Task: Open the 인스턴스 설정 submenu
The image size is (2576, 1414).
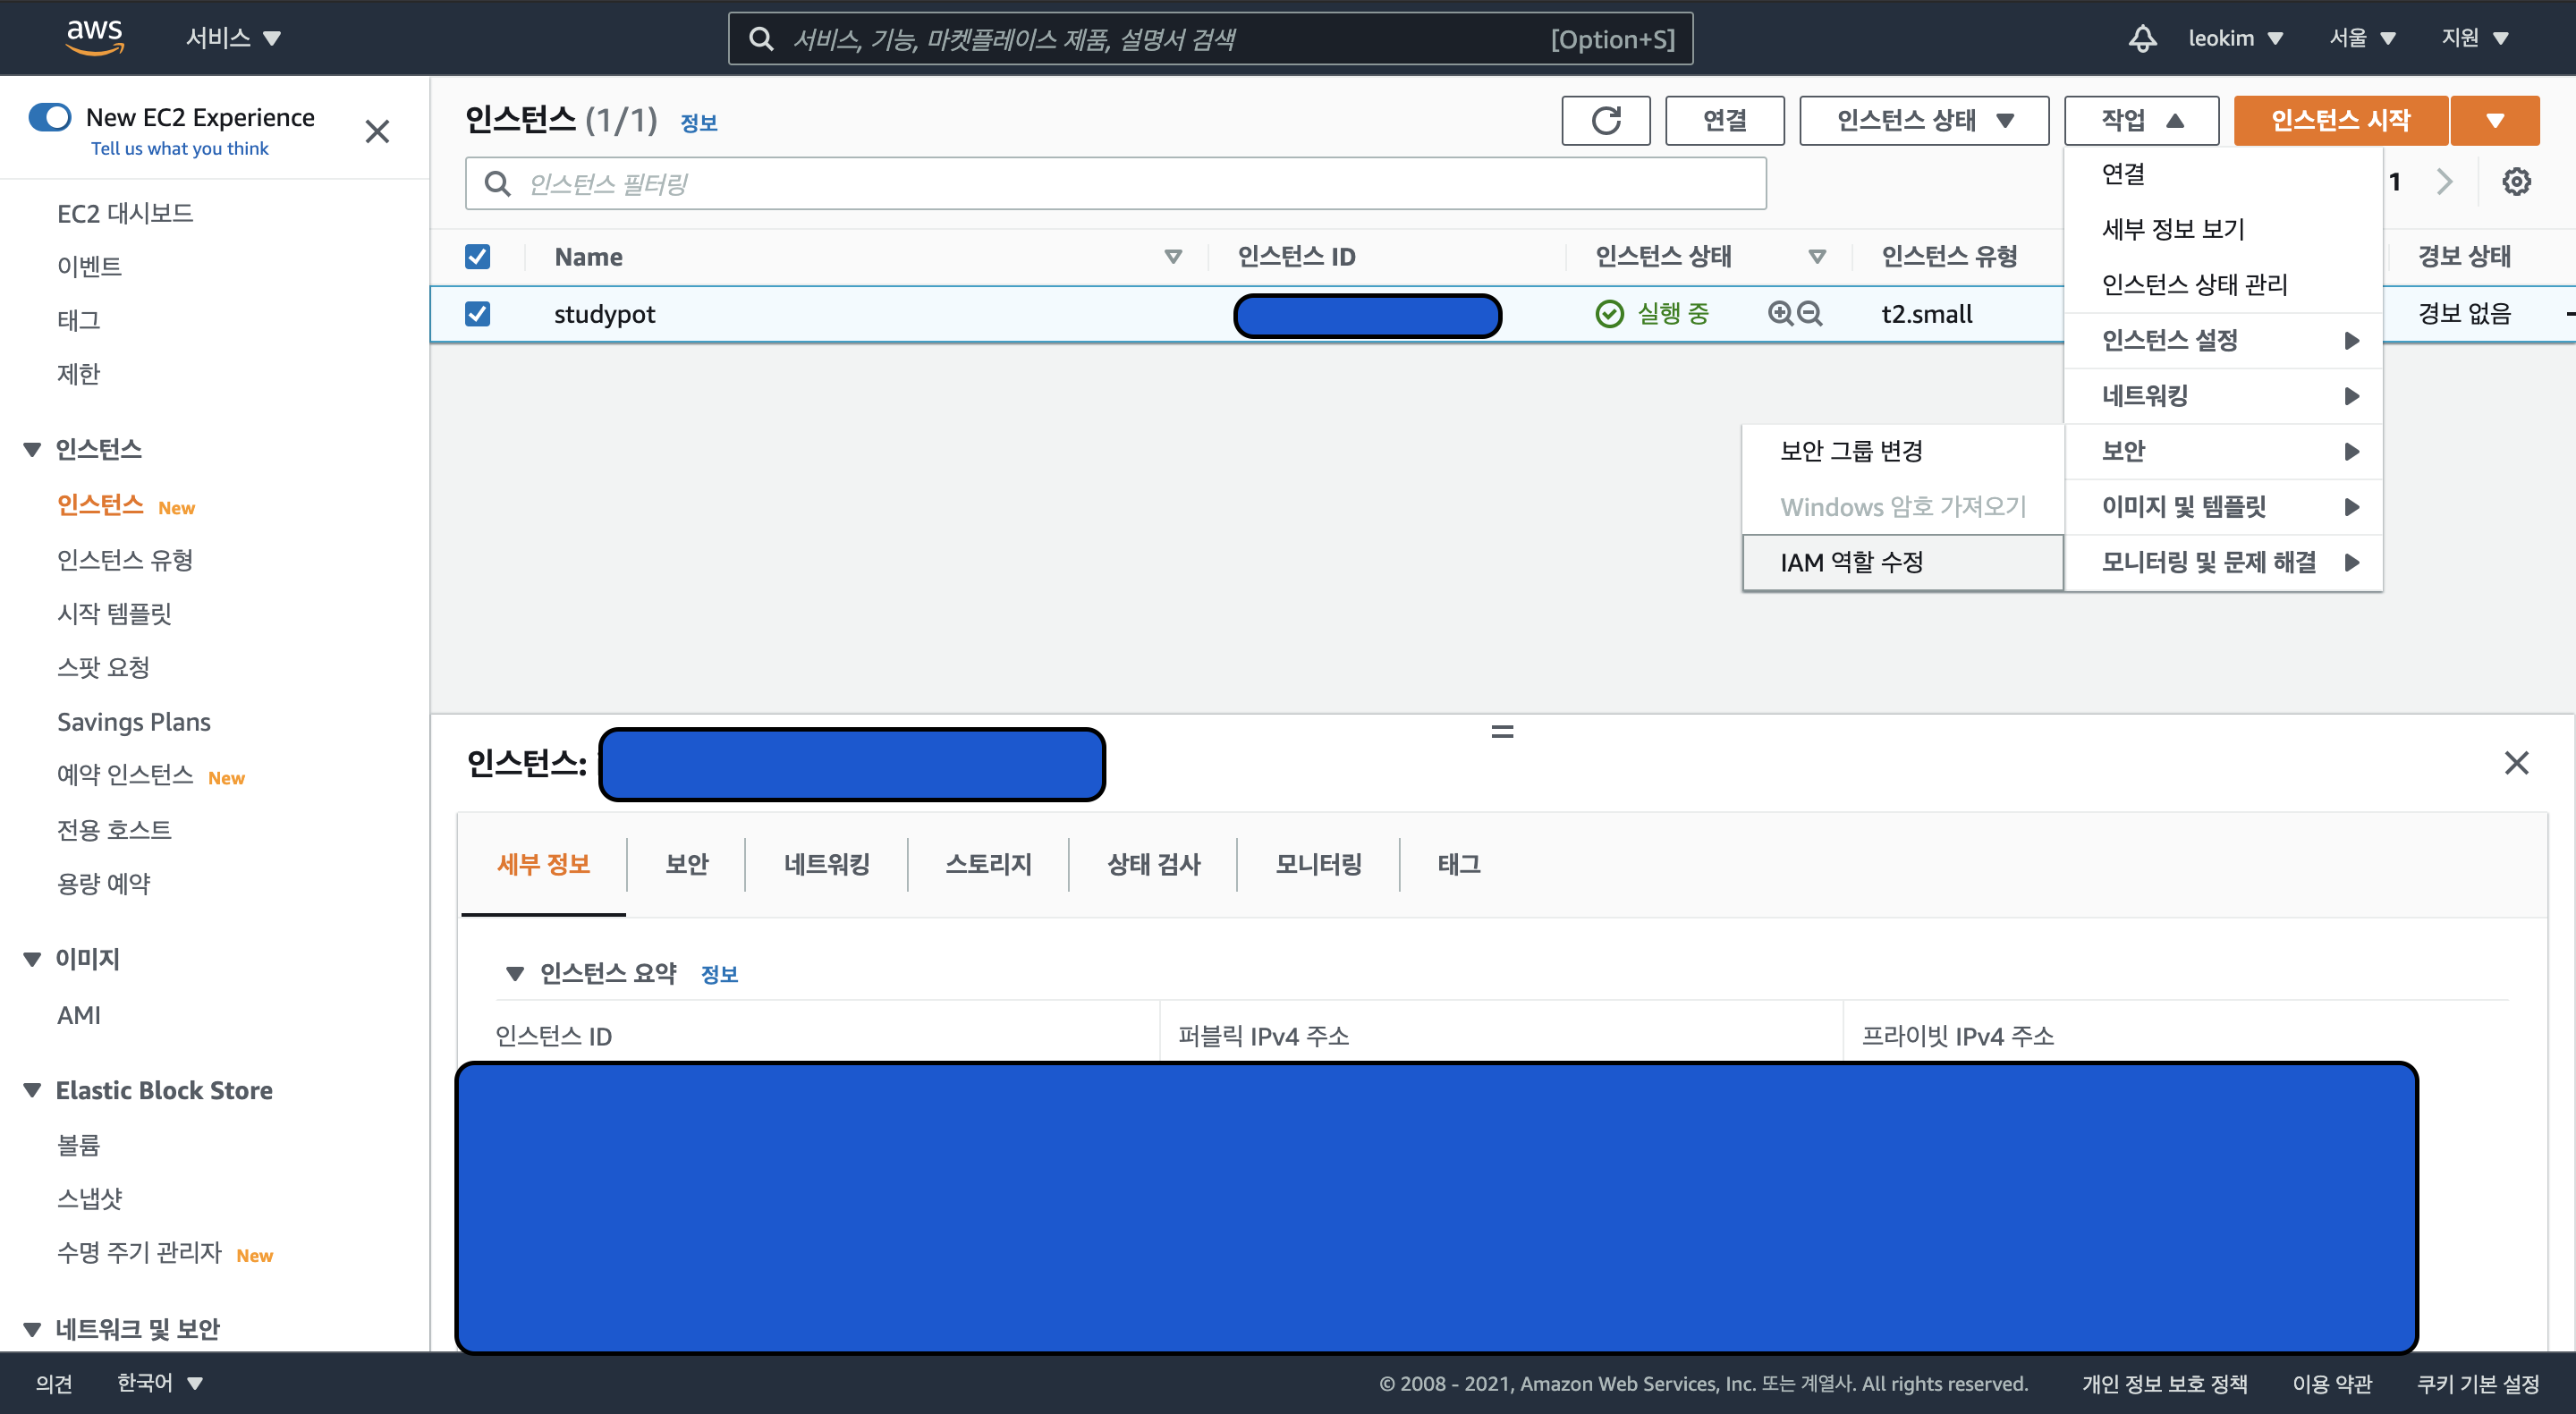Action: coord(2224,340)
